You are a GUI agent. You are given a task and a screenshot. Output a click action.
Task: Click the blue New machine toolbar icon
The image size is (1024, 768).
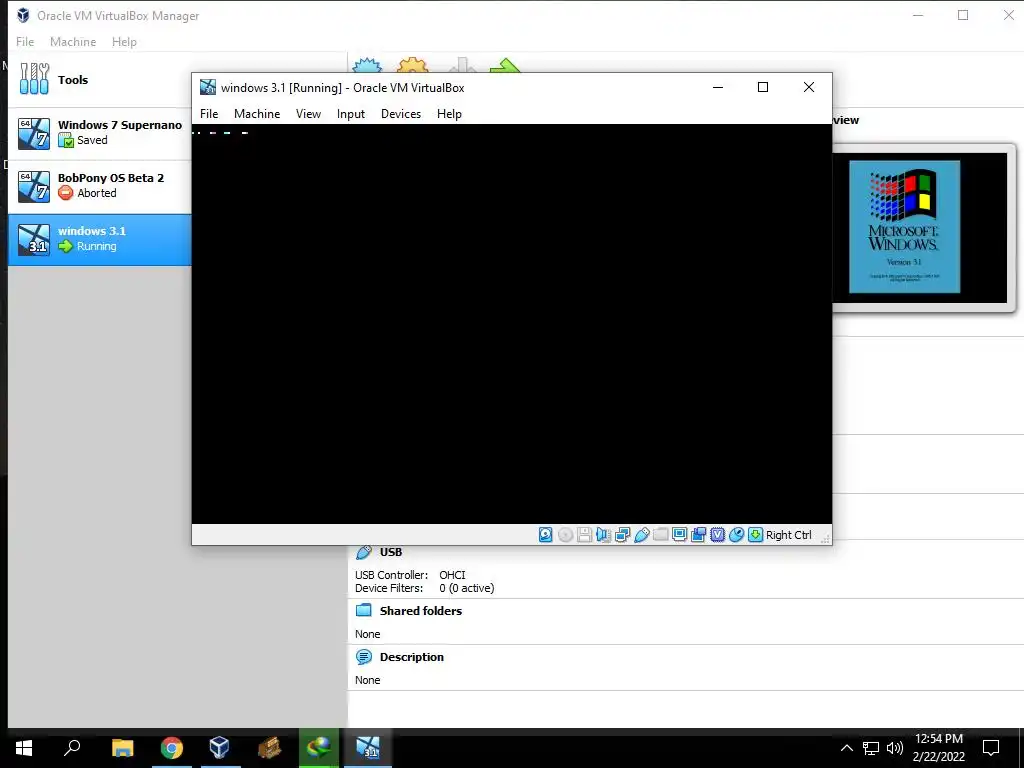tap(367, 65)
